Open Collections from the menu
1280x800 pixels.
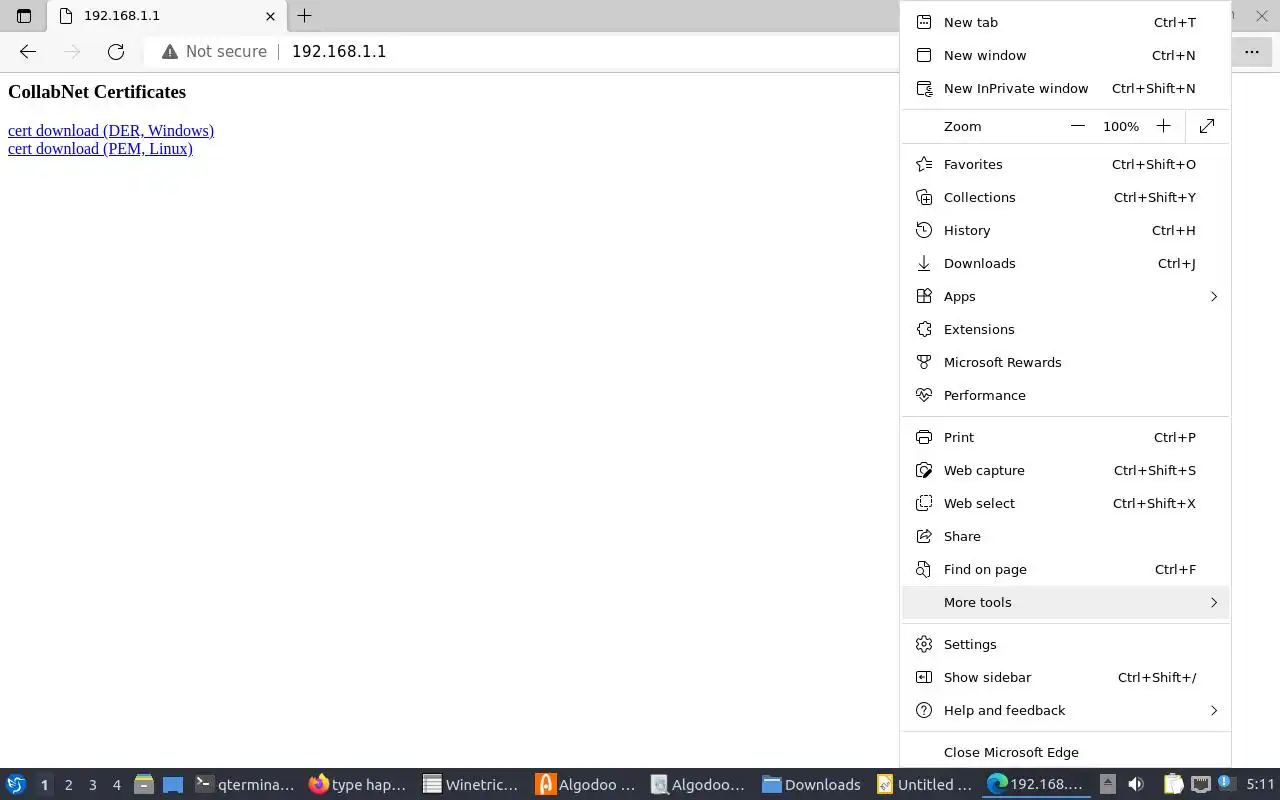click(x=1065, y=197)
